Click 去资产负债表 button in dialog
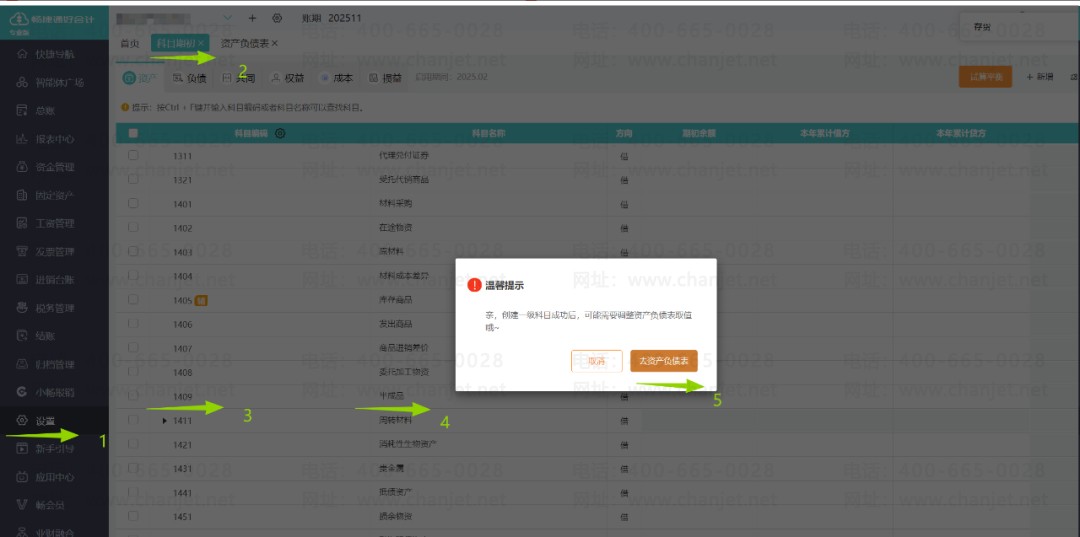 tap(664, 361)
